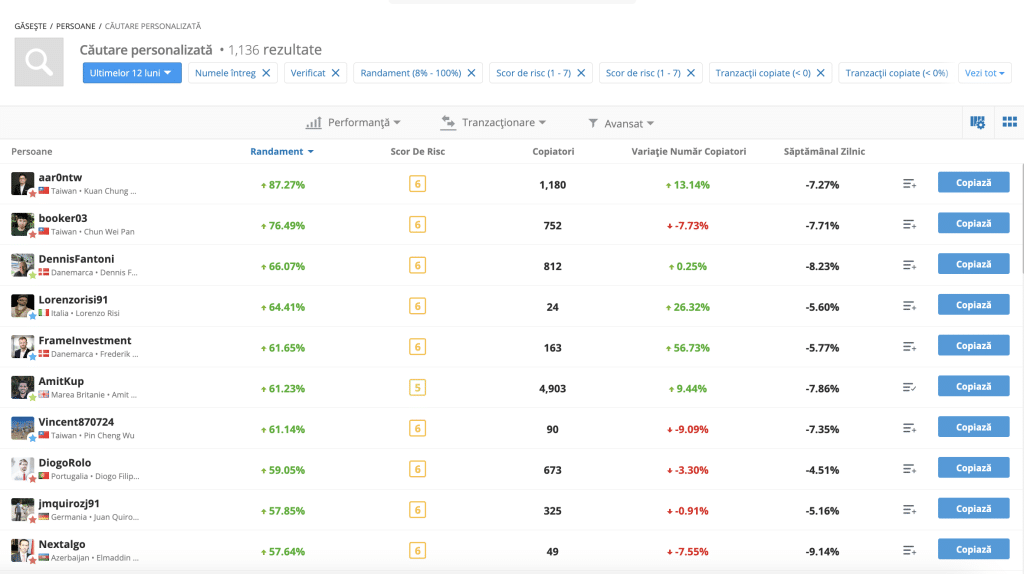Remove the Verificat filter

pyautogui.click(x=335, y=73)
